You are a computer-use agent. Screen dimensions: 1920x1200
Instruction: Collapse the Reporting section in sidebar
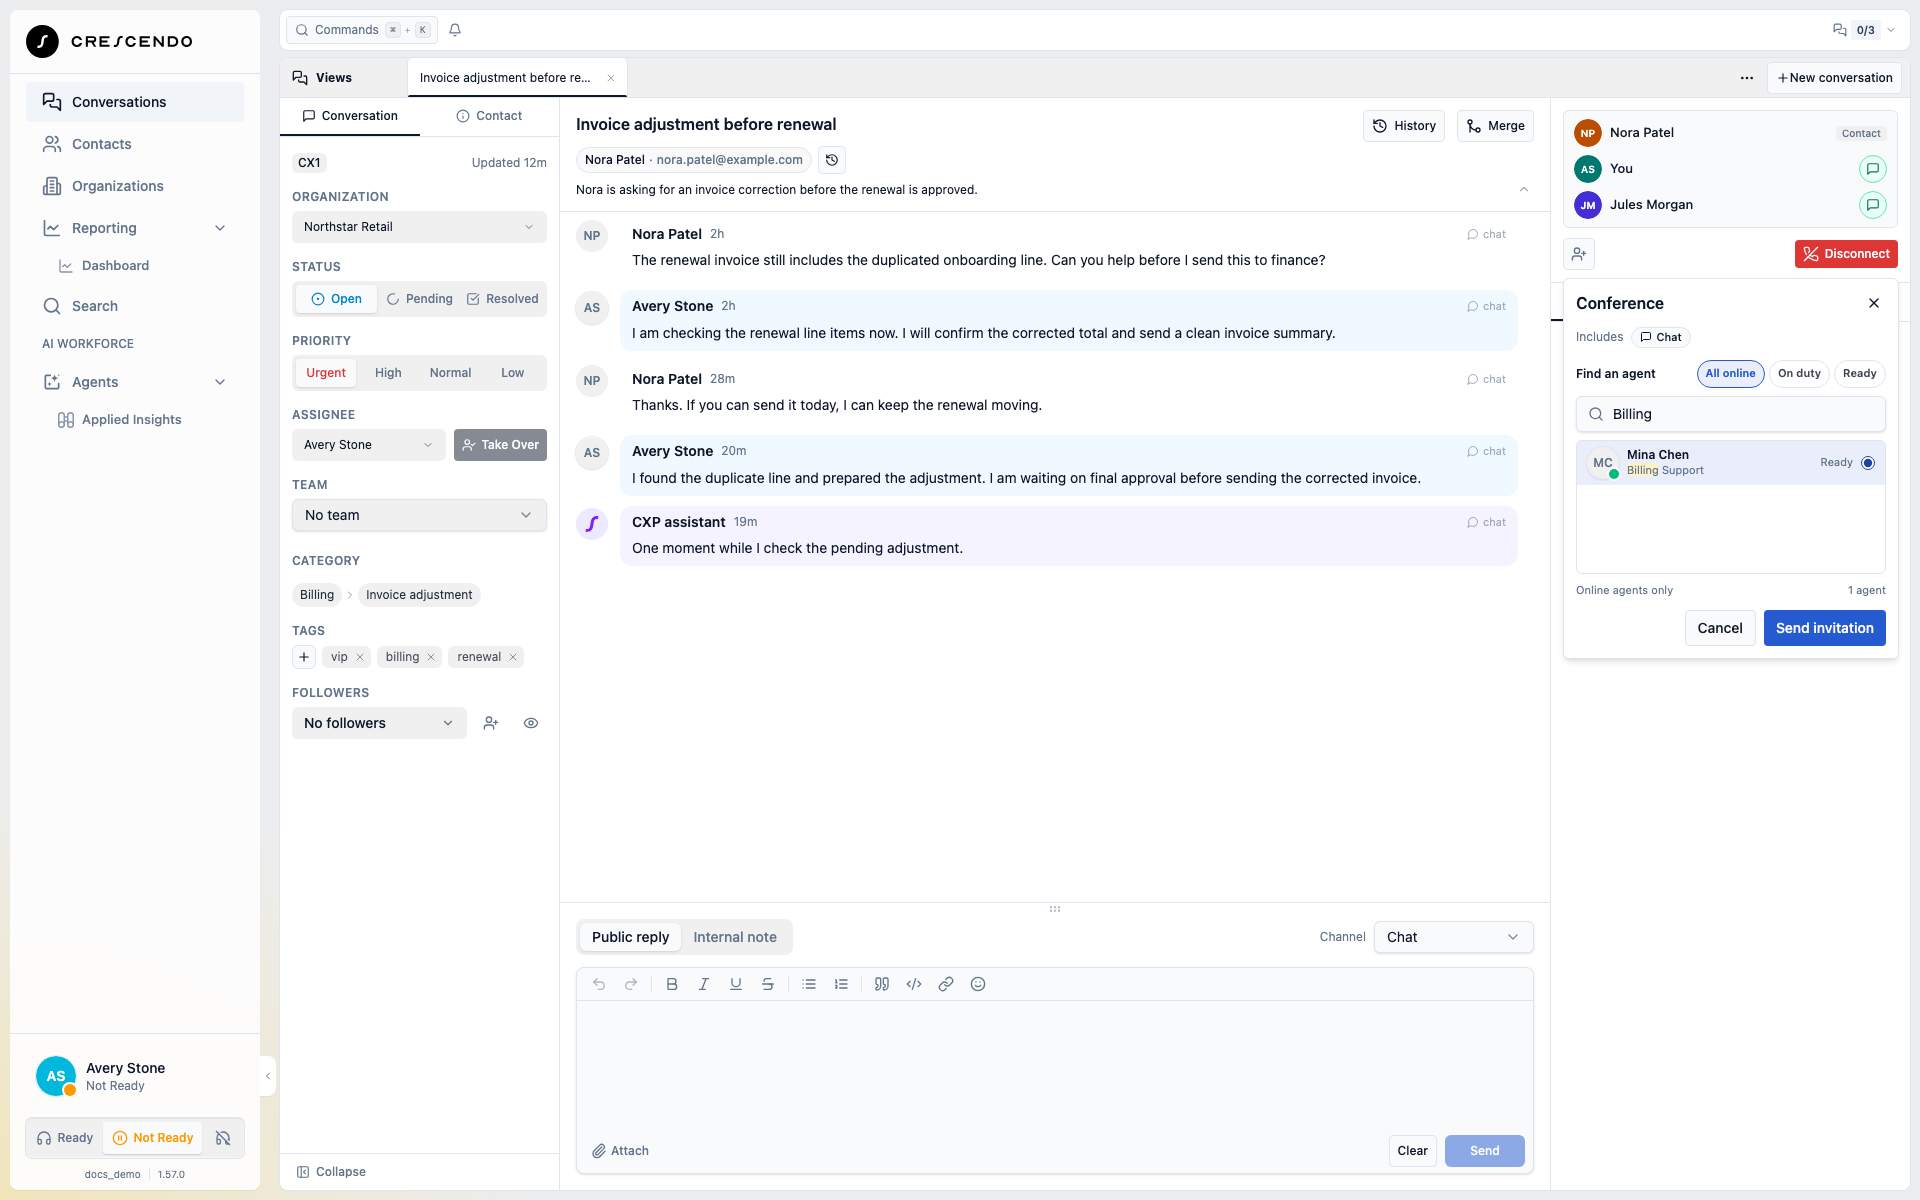220,228
